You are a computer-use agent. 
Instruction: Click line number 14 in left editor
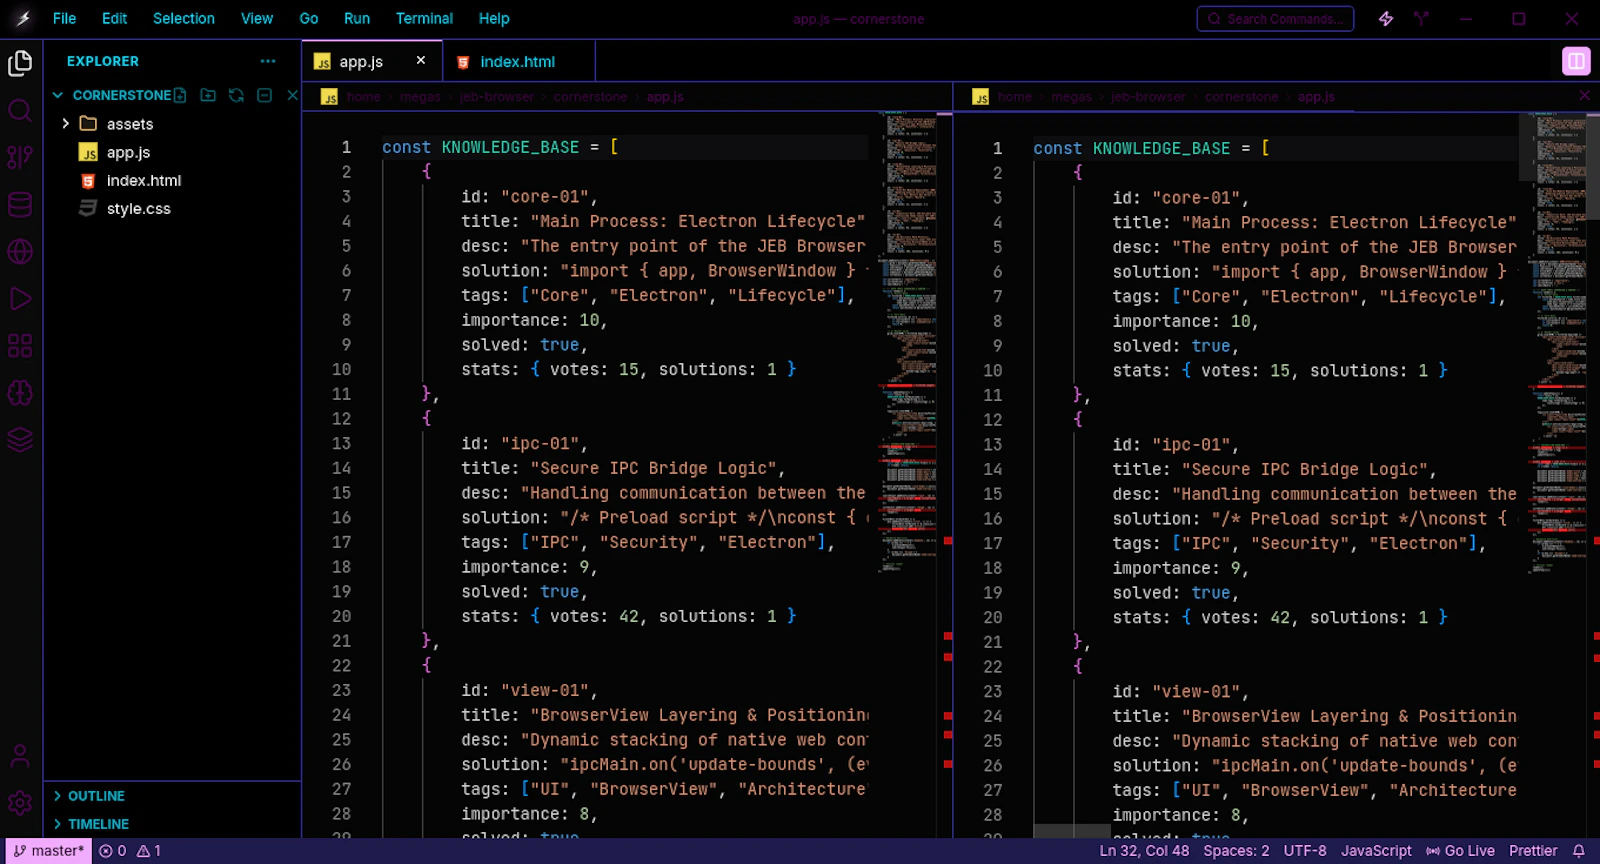pos(341,468)
